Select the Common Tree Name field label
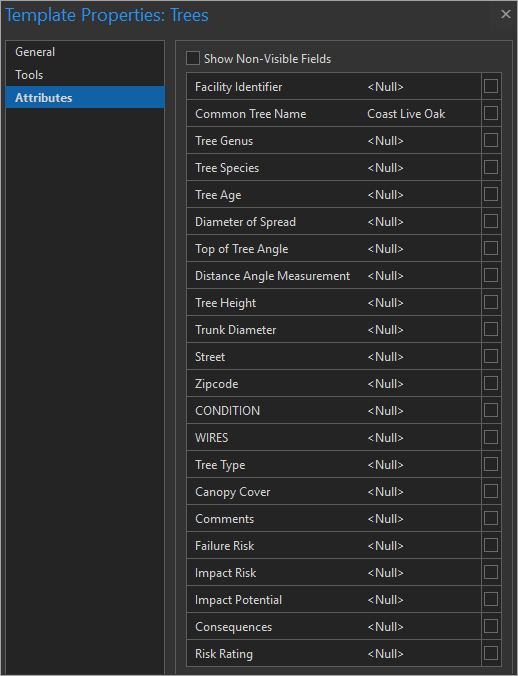 250,114
